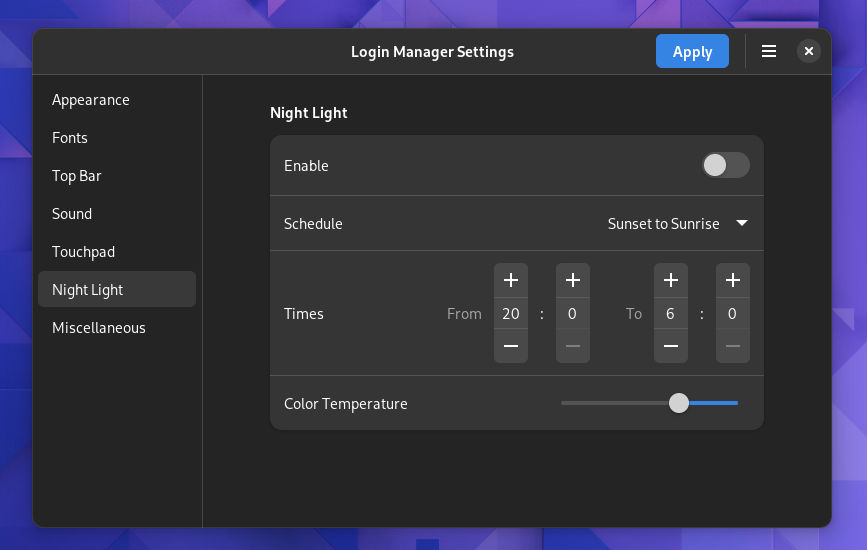Click the Sunset to Sunrise dropdown arrow

[x=742, y=224]
